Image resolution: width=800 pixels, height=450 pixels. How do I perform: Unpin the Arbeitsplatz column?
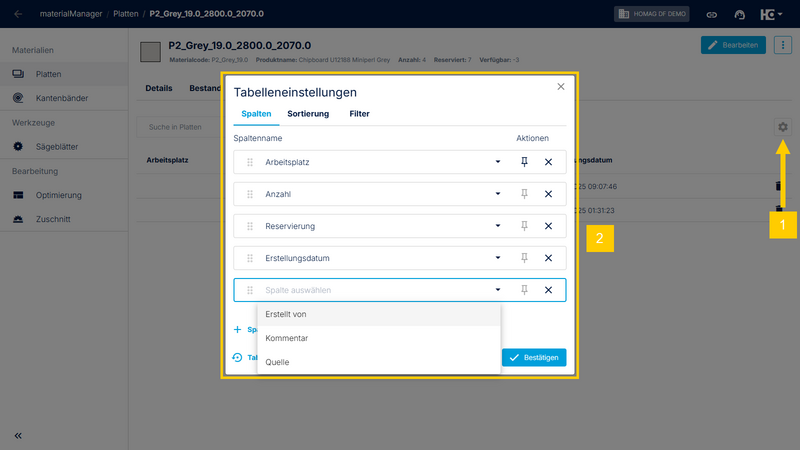(x=524, y=162)
